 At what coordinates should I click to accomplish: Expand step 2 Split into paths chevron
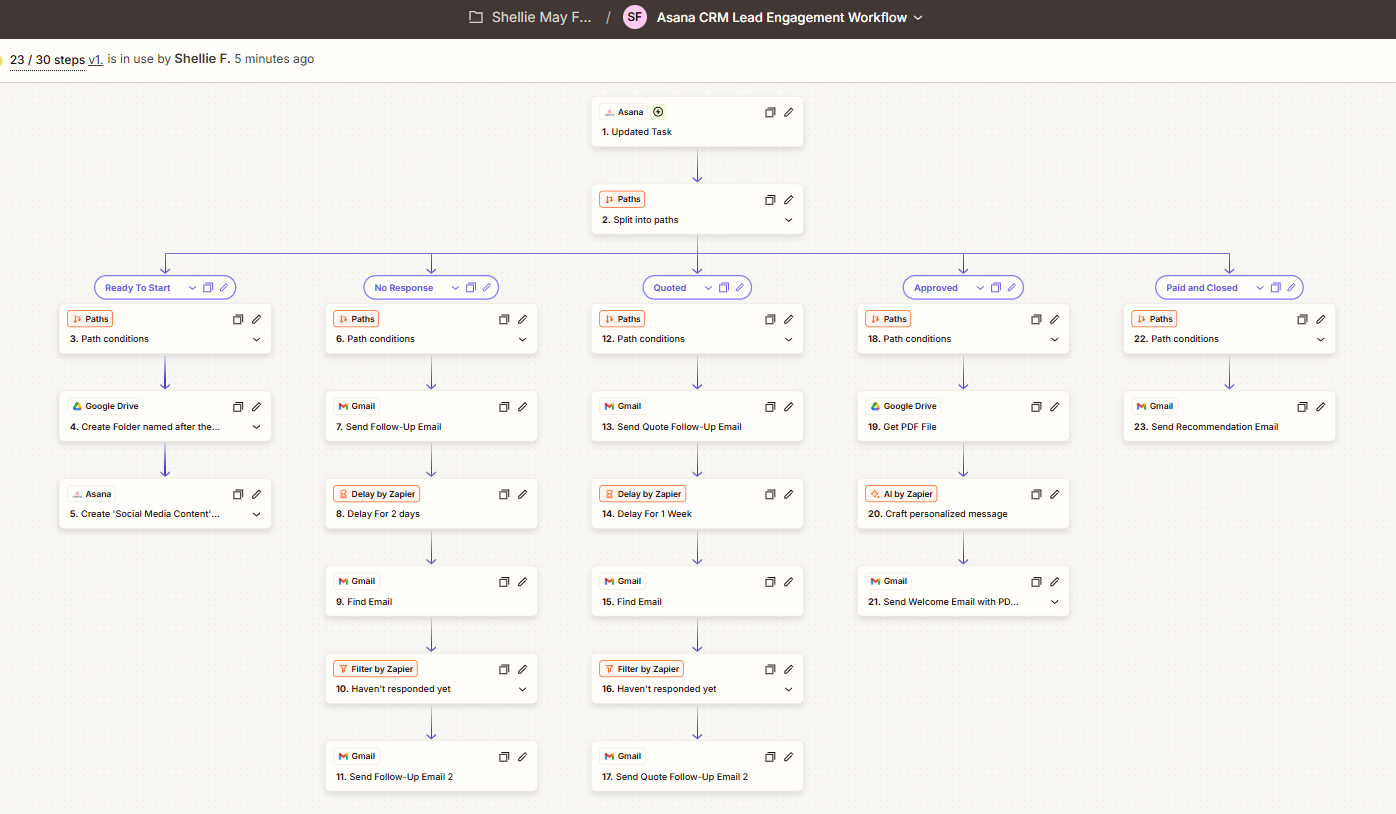(788, 220)
